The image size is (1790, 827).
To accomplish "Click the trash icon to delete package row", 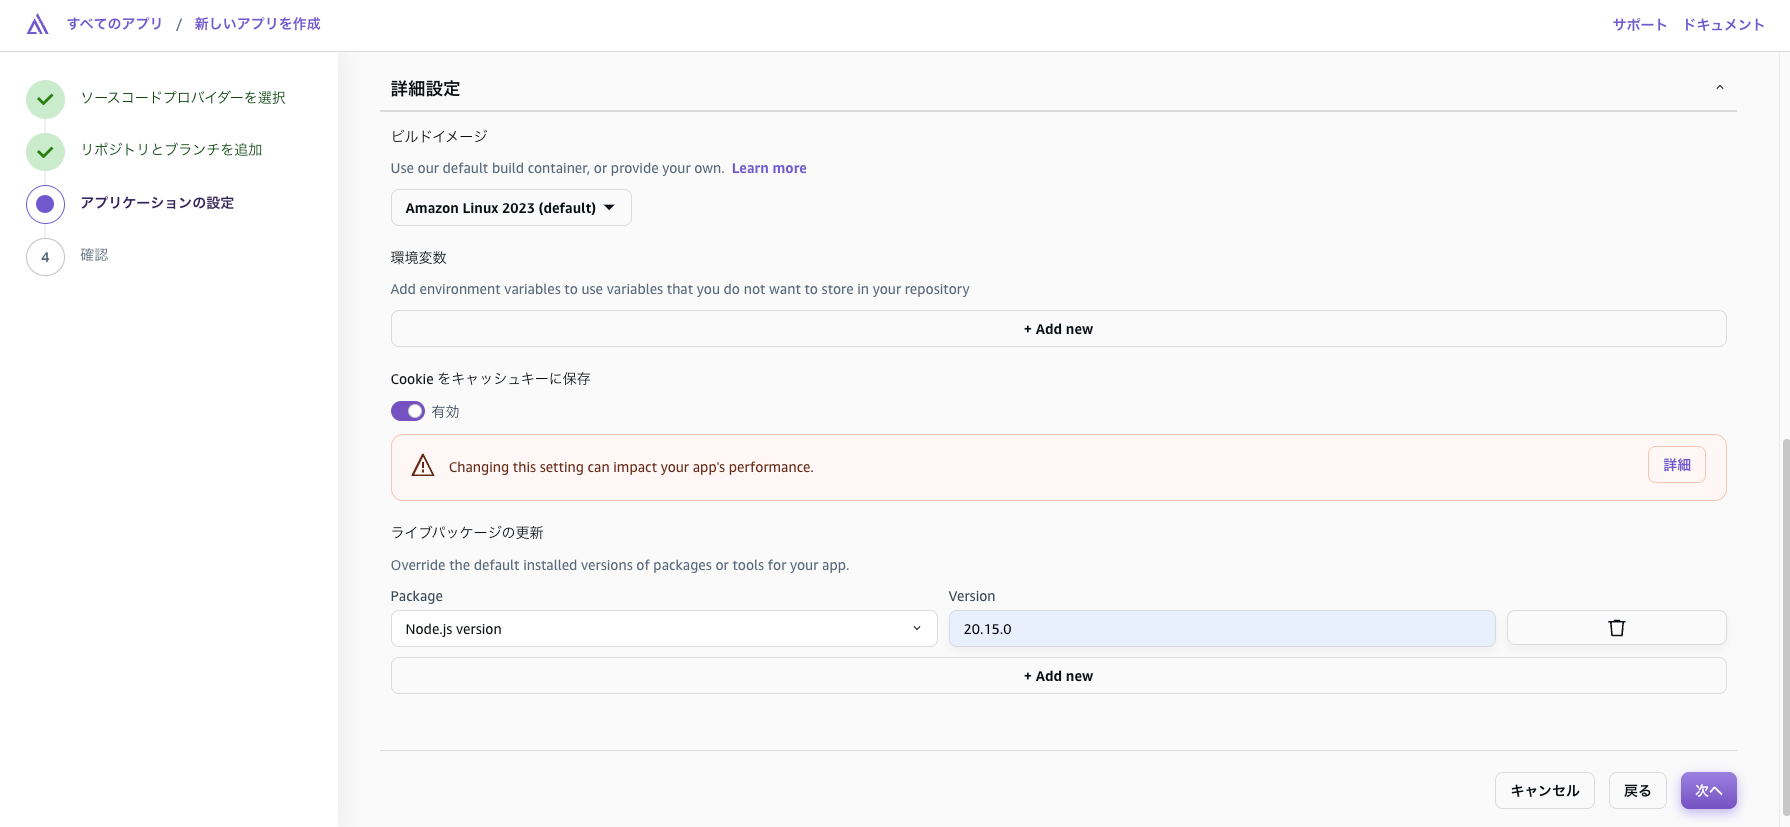I will tap(1616, 628).
